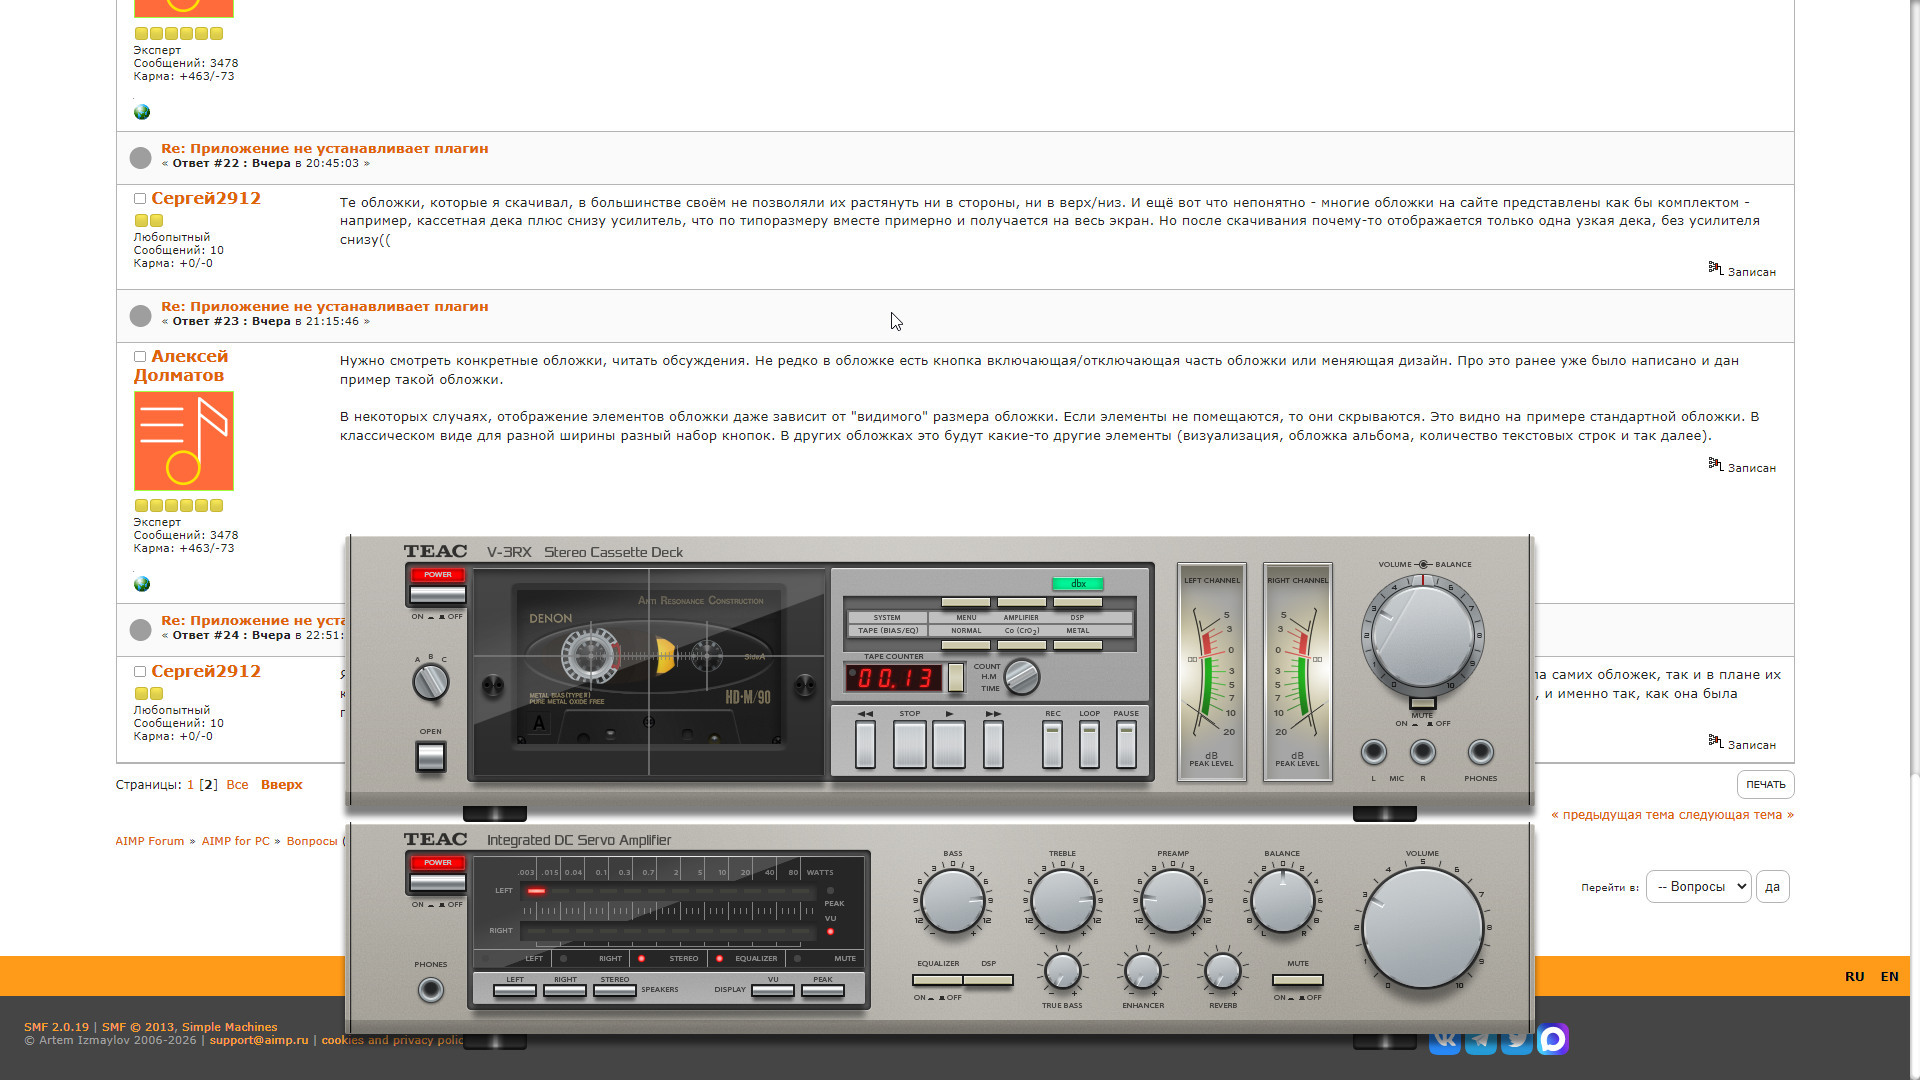This screenshot has width=1920, height=1080.
Task: Click the ПЕЧАТЬ print button
Action: [x=1765, y=785]
